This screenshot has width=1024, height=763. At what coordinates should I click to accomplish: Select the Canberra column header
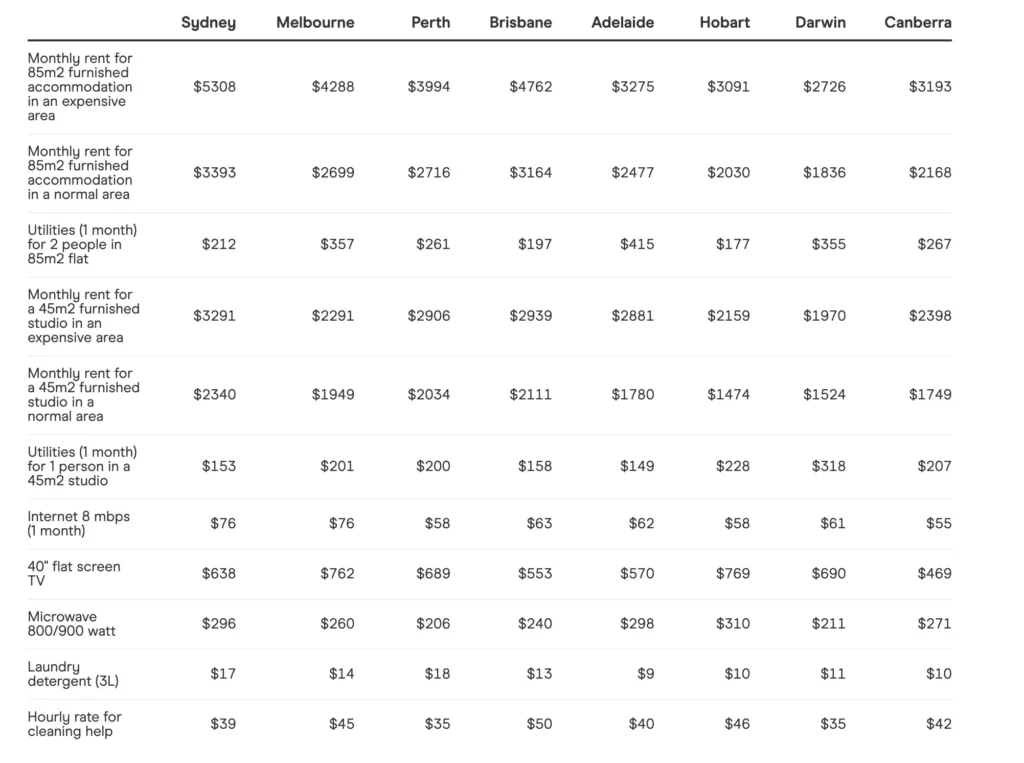[918, 22]
